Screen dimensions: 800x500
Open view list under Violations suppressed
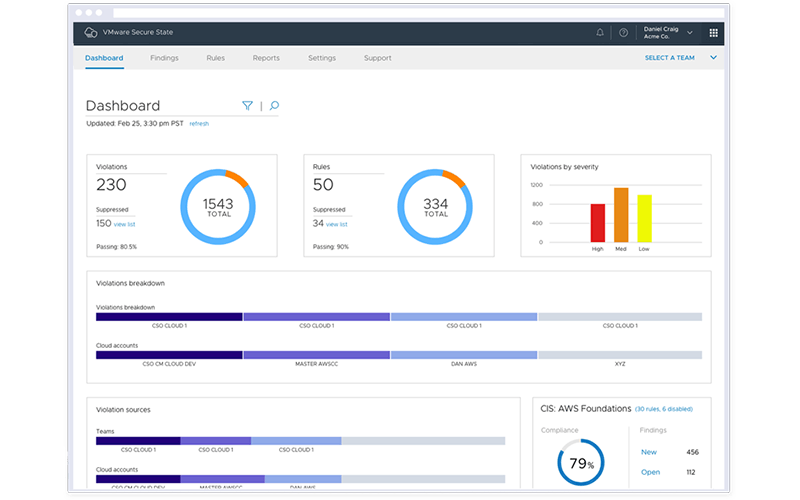click(x=125, y=224)
